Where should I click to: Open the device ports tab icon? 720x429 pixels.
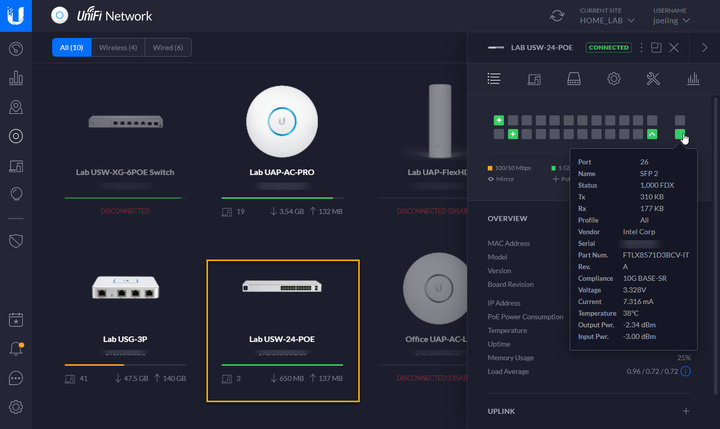pyautogui.click(x=574, y=79)
